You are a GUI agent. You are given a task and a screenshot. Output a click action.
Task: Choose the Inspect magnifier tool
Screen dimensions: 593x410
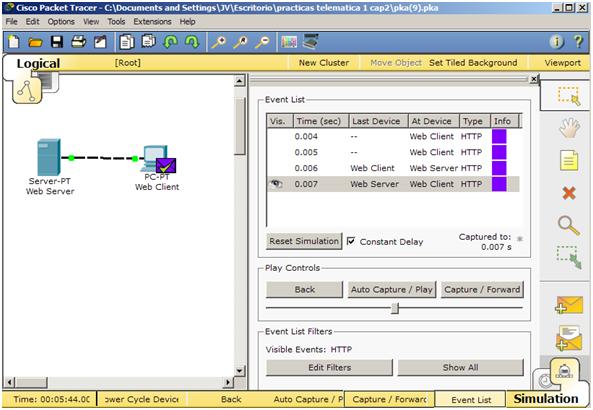(x=569, y=225)
